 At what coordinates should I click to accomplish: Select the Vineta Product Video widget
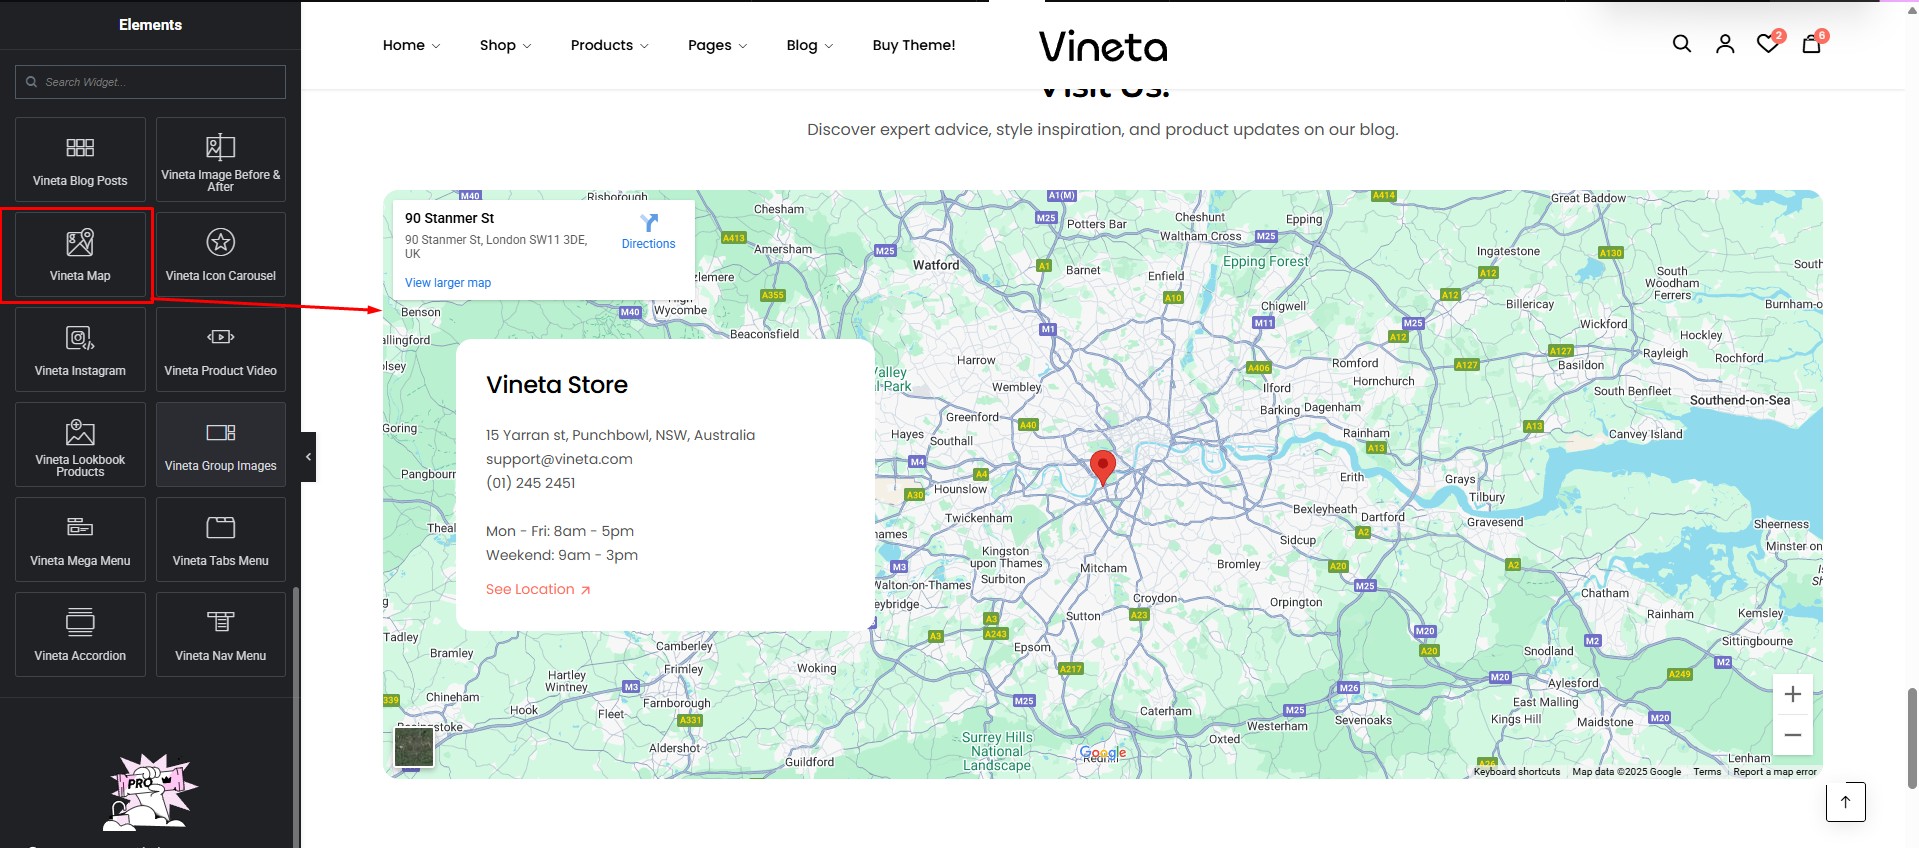tap(220, 349)
